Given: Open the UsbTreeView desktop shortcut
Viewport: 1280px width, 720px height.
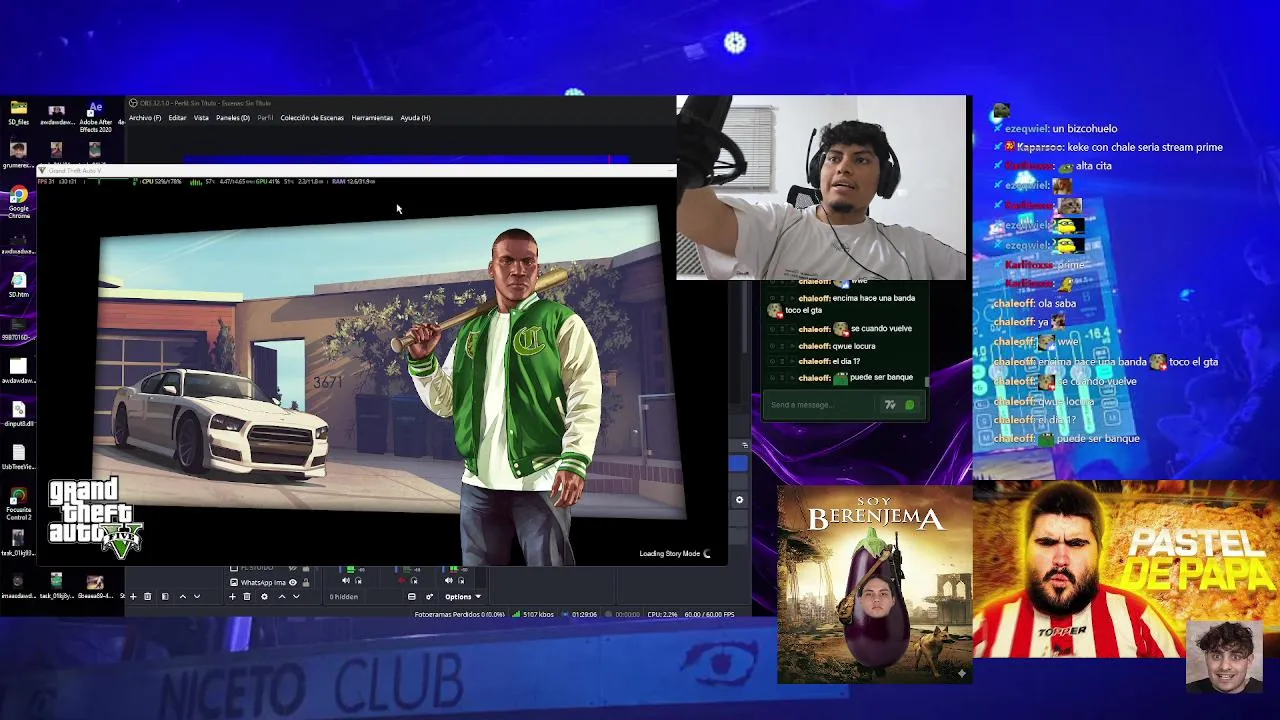Looking at the screenshot, I should (19, 456).
